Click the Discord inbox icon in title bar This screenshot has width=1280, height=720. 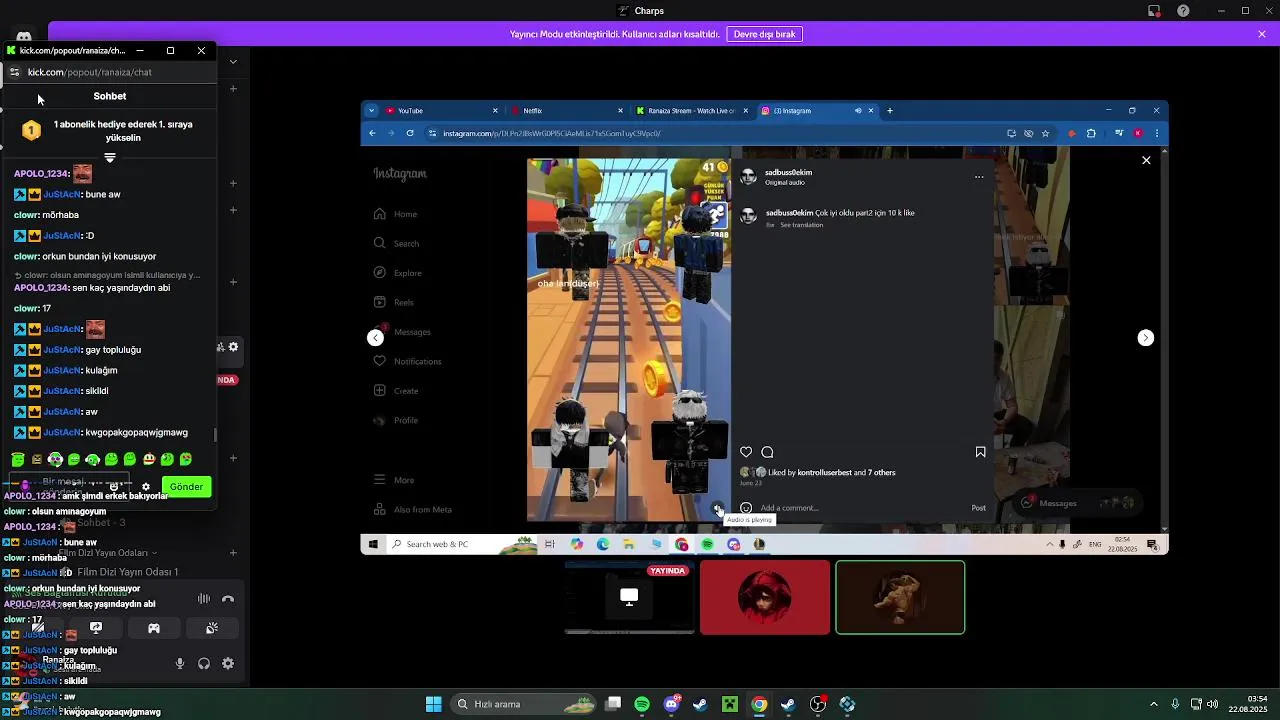1153,11
